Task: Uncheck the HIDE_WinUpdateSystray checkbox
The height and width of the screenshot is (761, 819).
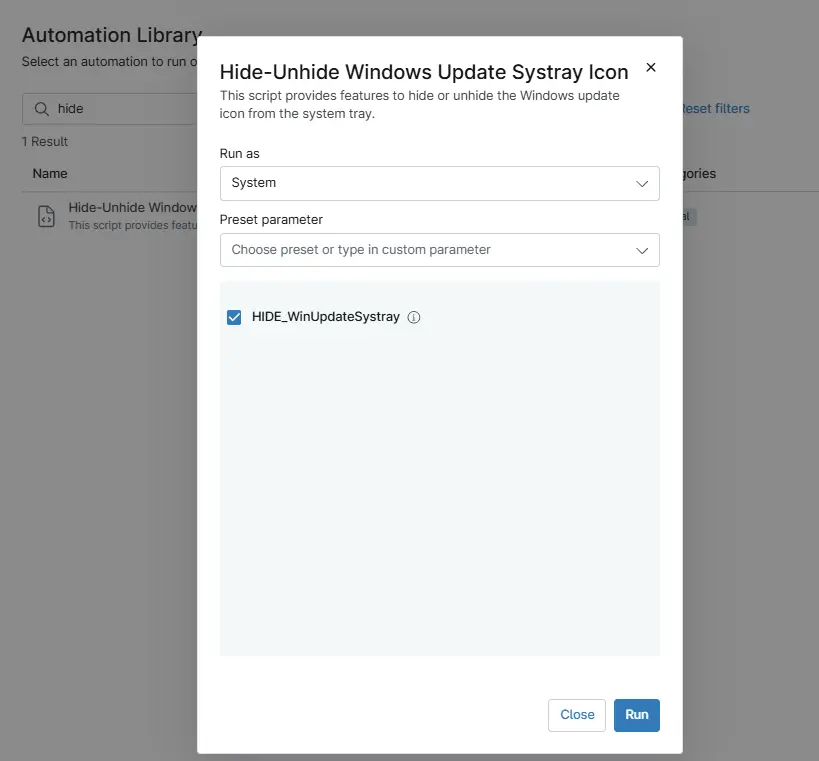Action: pyautogui.click(x=234, y=317)
